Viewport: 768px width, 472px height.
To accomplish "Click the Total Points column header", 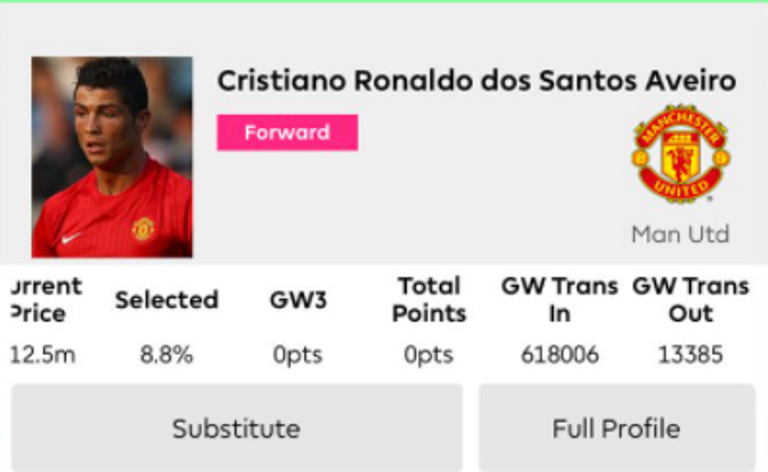I will tap(429, 300).
